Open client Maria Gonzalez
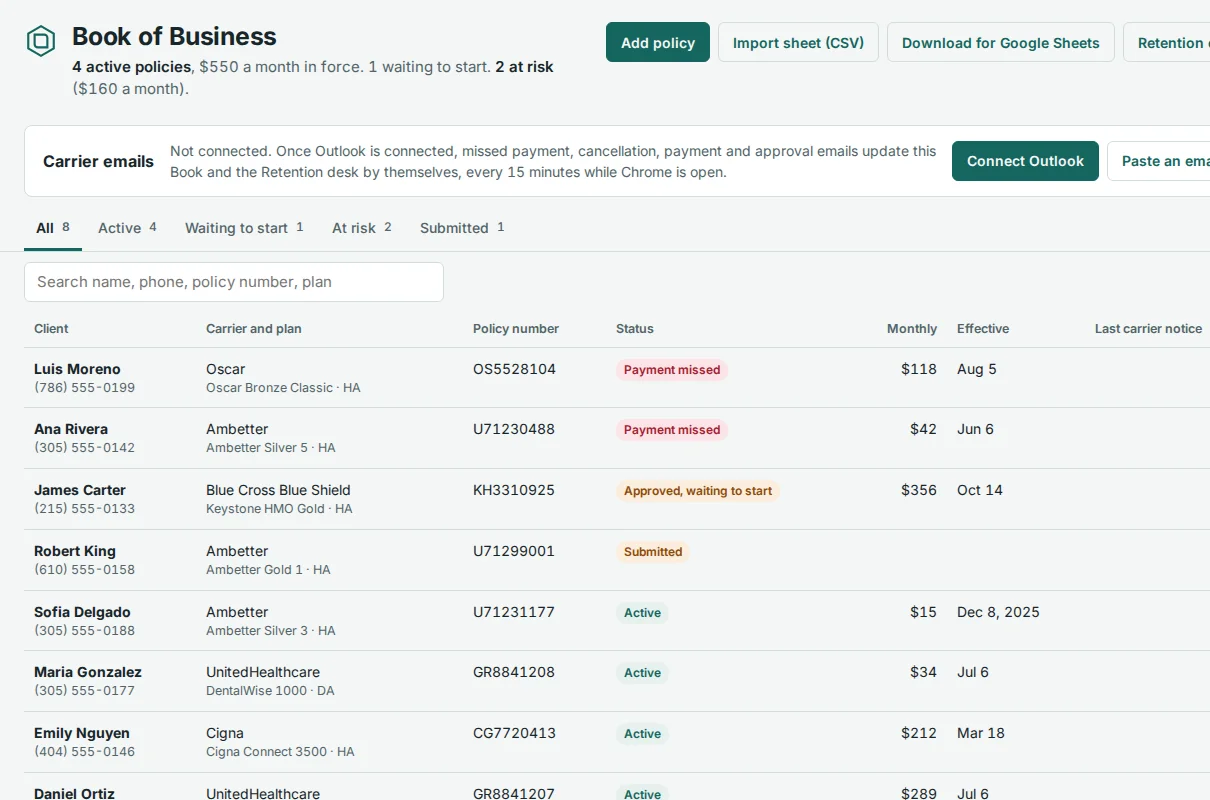The height and width of the screenshot is (800, 1210). coord(88,672)
